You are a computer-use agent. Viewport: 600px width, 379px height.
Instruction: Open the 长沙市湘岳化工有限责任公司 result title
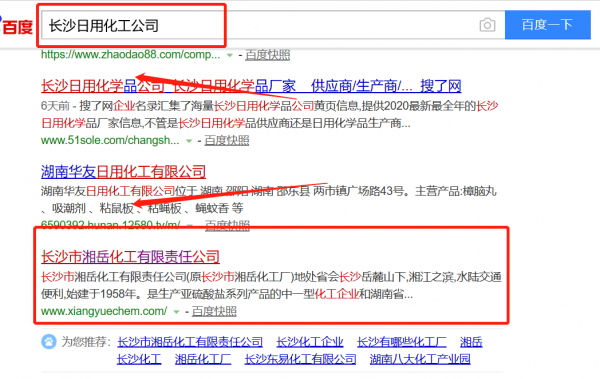pyautogui.click(x=130, y=257)
